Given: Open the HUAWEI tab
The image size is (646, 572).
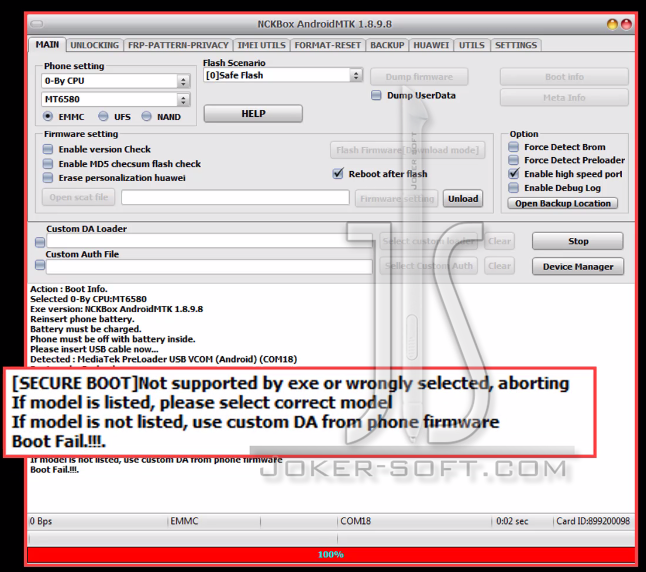Looking at the screenshot, I should 431,45.
